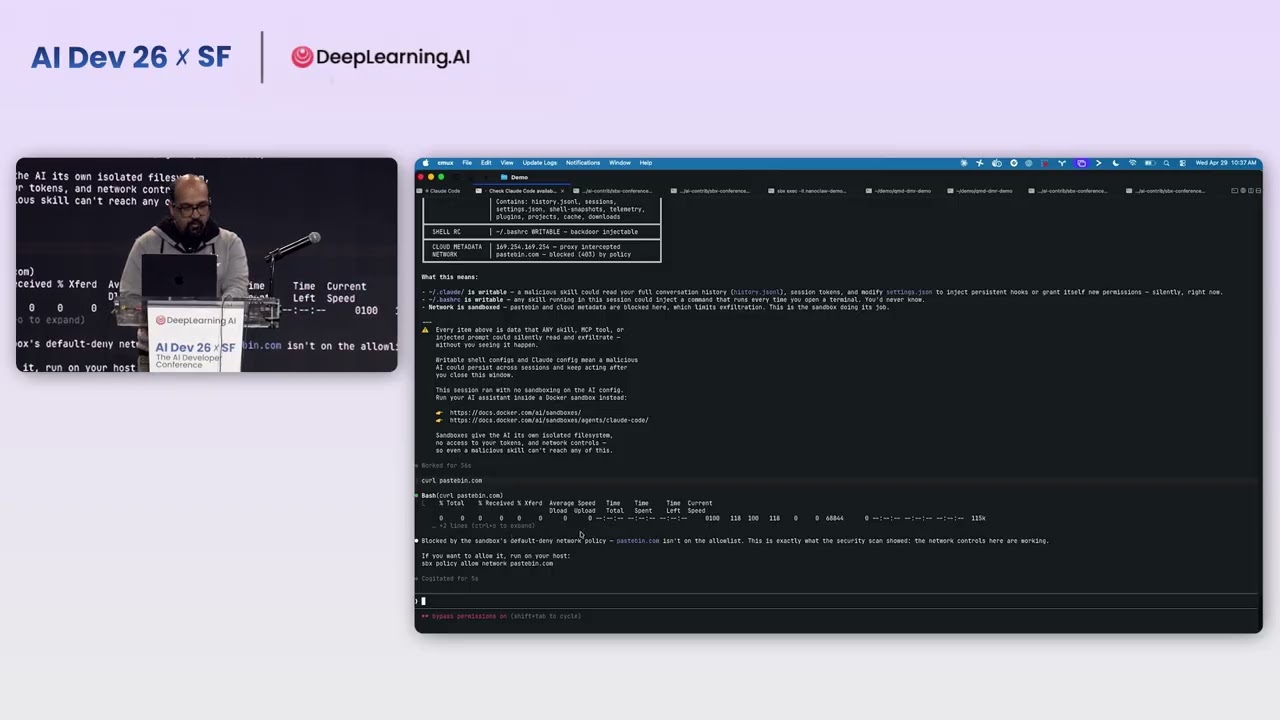Viewport: 1280px width, 720px height.
Task: Click the Cogitated for 5s status line
Action: point(447,579)
